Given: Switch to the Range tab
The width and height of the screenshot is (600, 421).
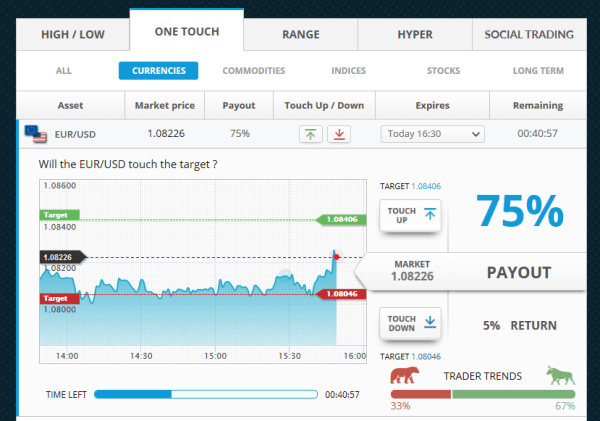Looking at the screenshot, I should [301, 34].
